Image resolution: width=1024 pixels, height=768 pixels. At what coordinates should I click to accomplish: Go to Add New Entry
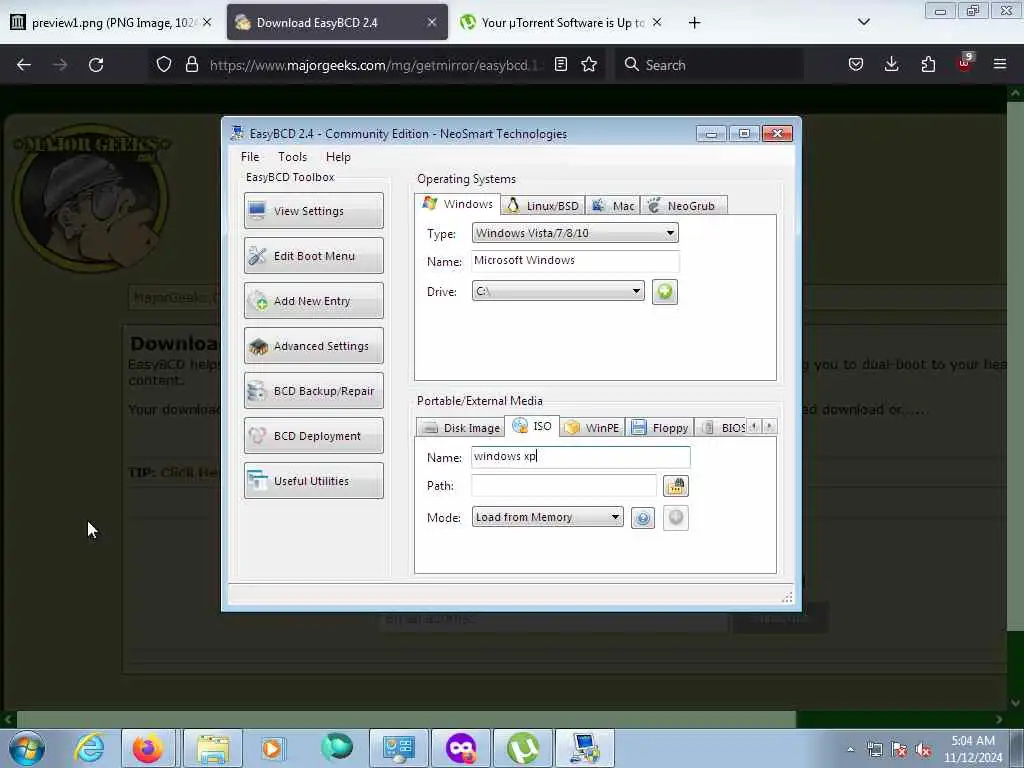coord(313,301)
